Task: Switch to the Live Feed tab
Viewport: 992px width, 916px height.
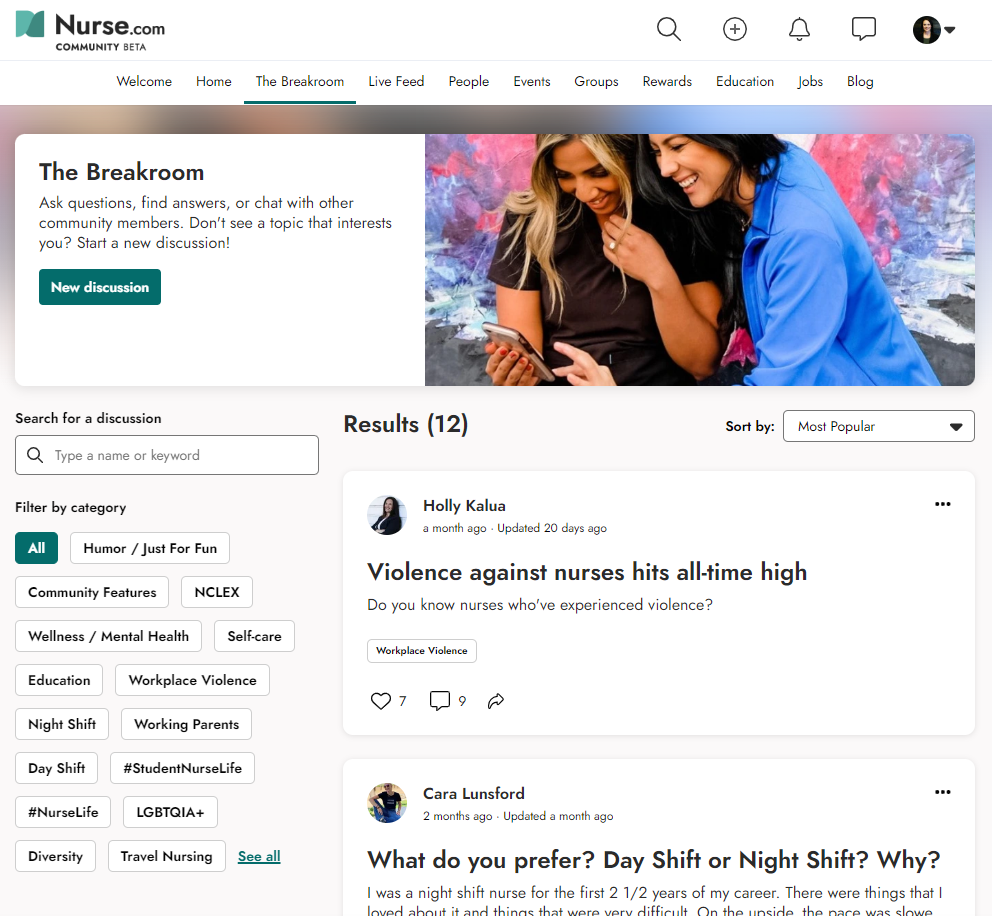Action: click(396, 82)
